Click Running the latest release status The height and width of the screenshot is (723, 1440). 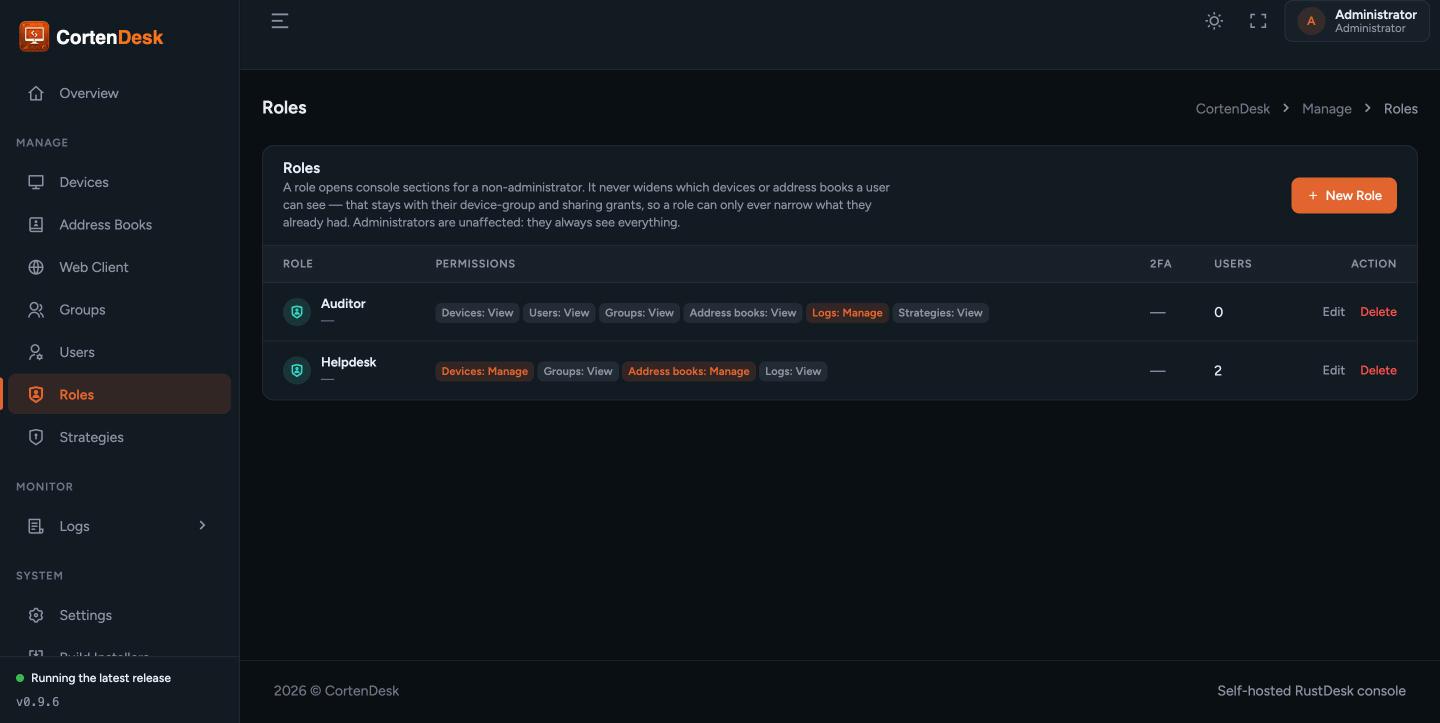coord(101,678)
